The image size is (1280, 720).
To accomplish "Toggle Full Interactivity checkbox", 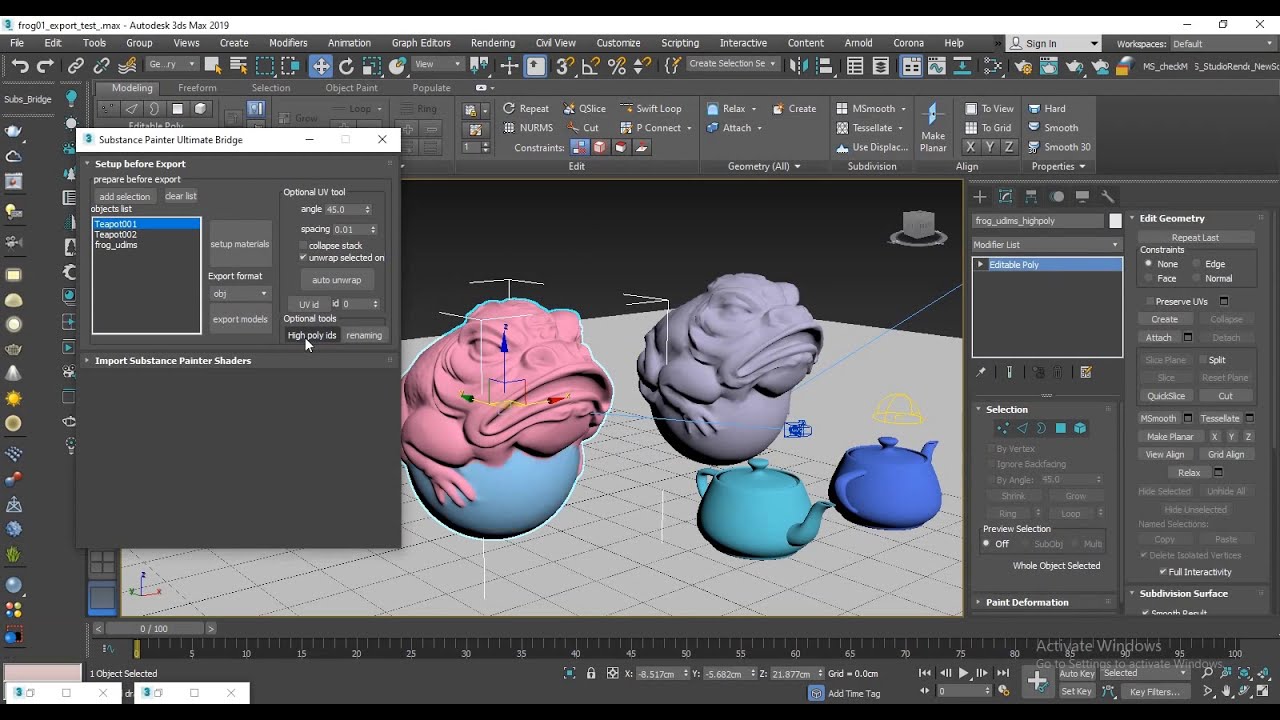I will click(x=1163, y=572).
